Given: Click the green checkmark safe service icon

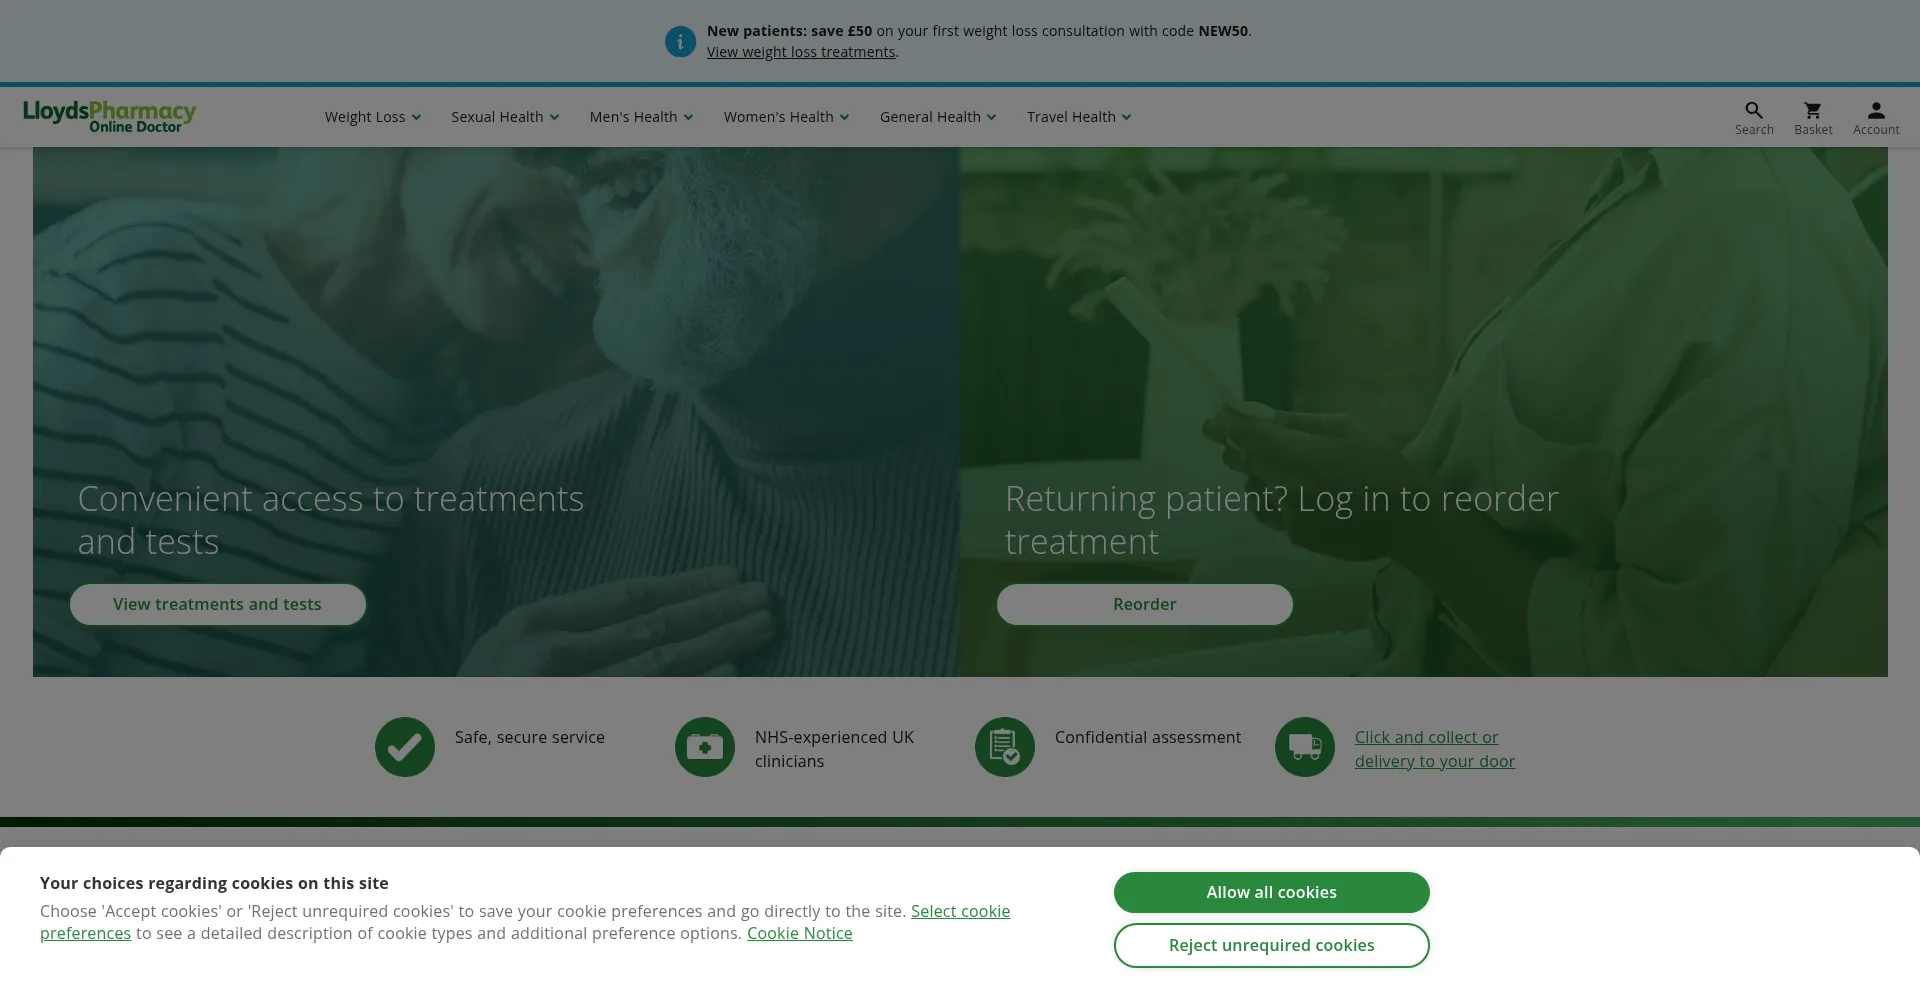Looking at the screenshot, I should [x=405, y=747].
